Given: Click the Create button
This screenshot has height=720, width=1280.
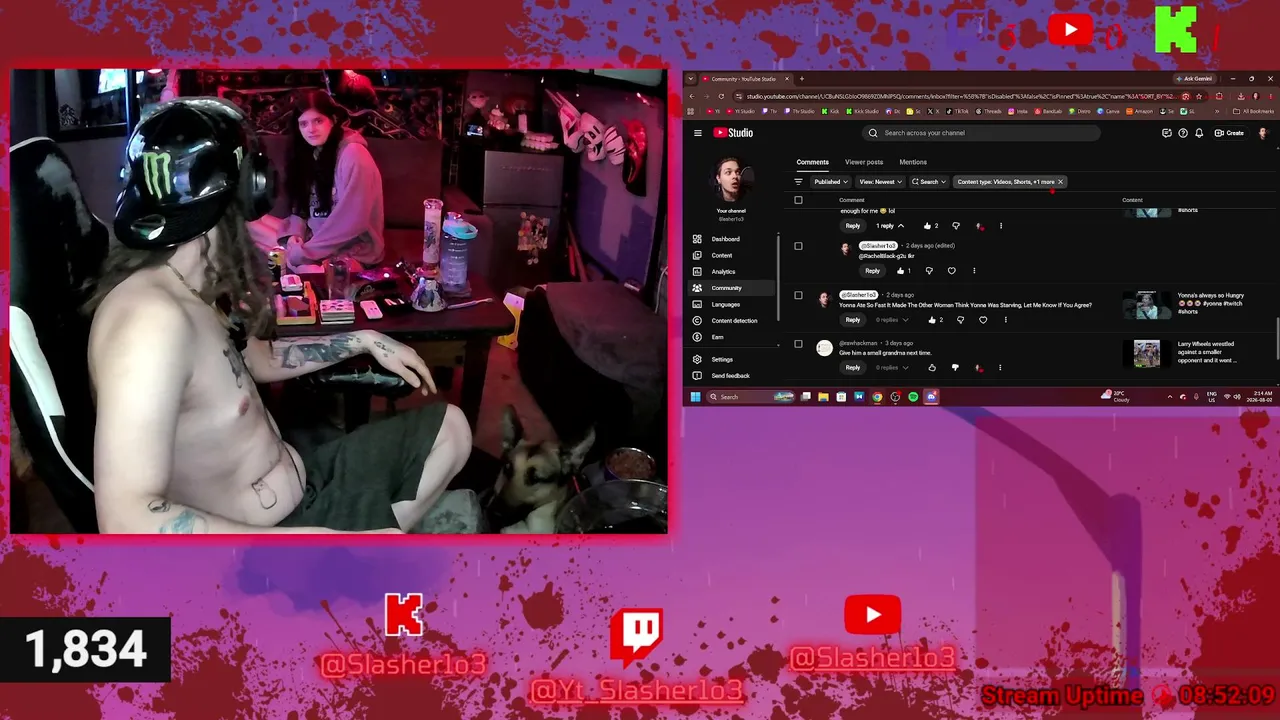Looking at the screenshot, I should pyautogui.click(x=1231, y=133).
